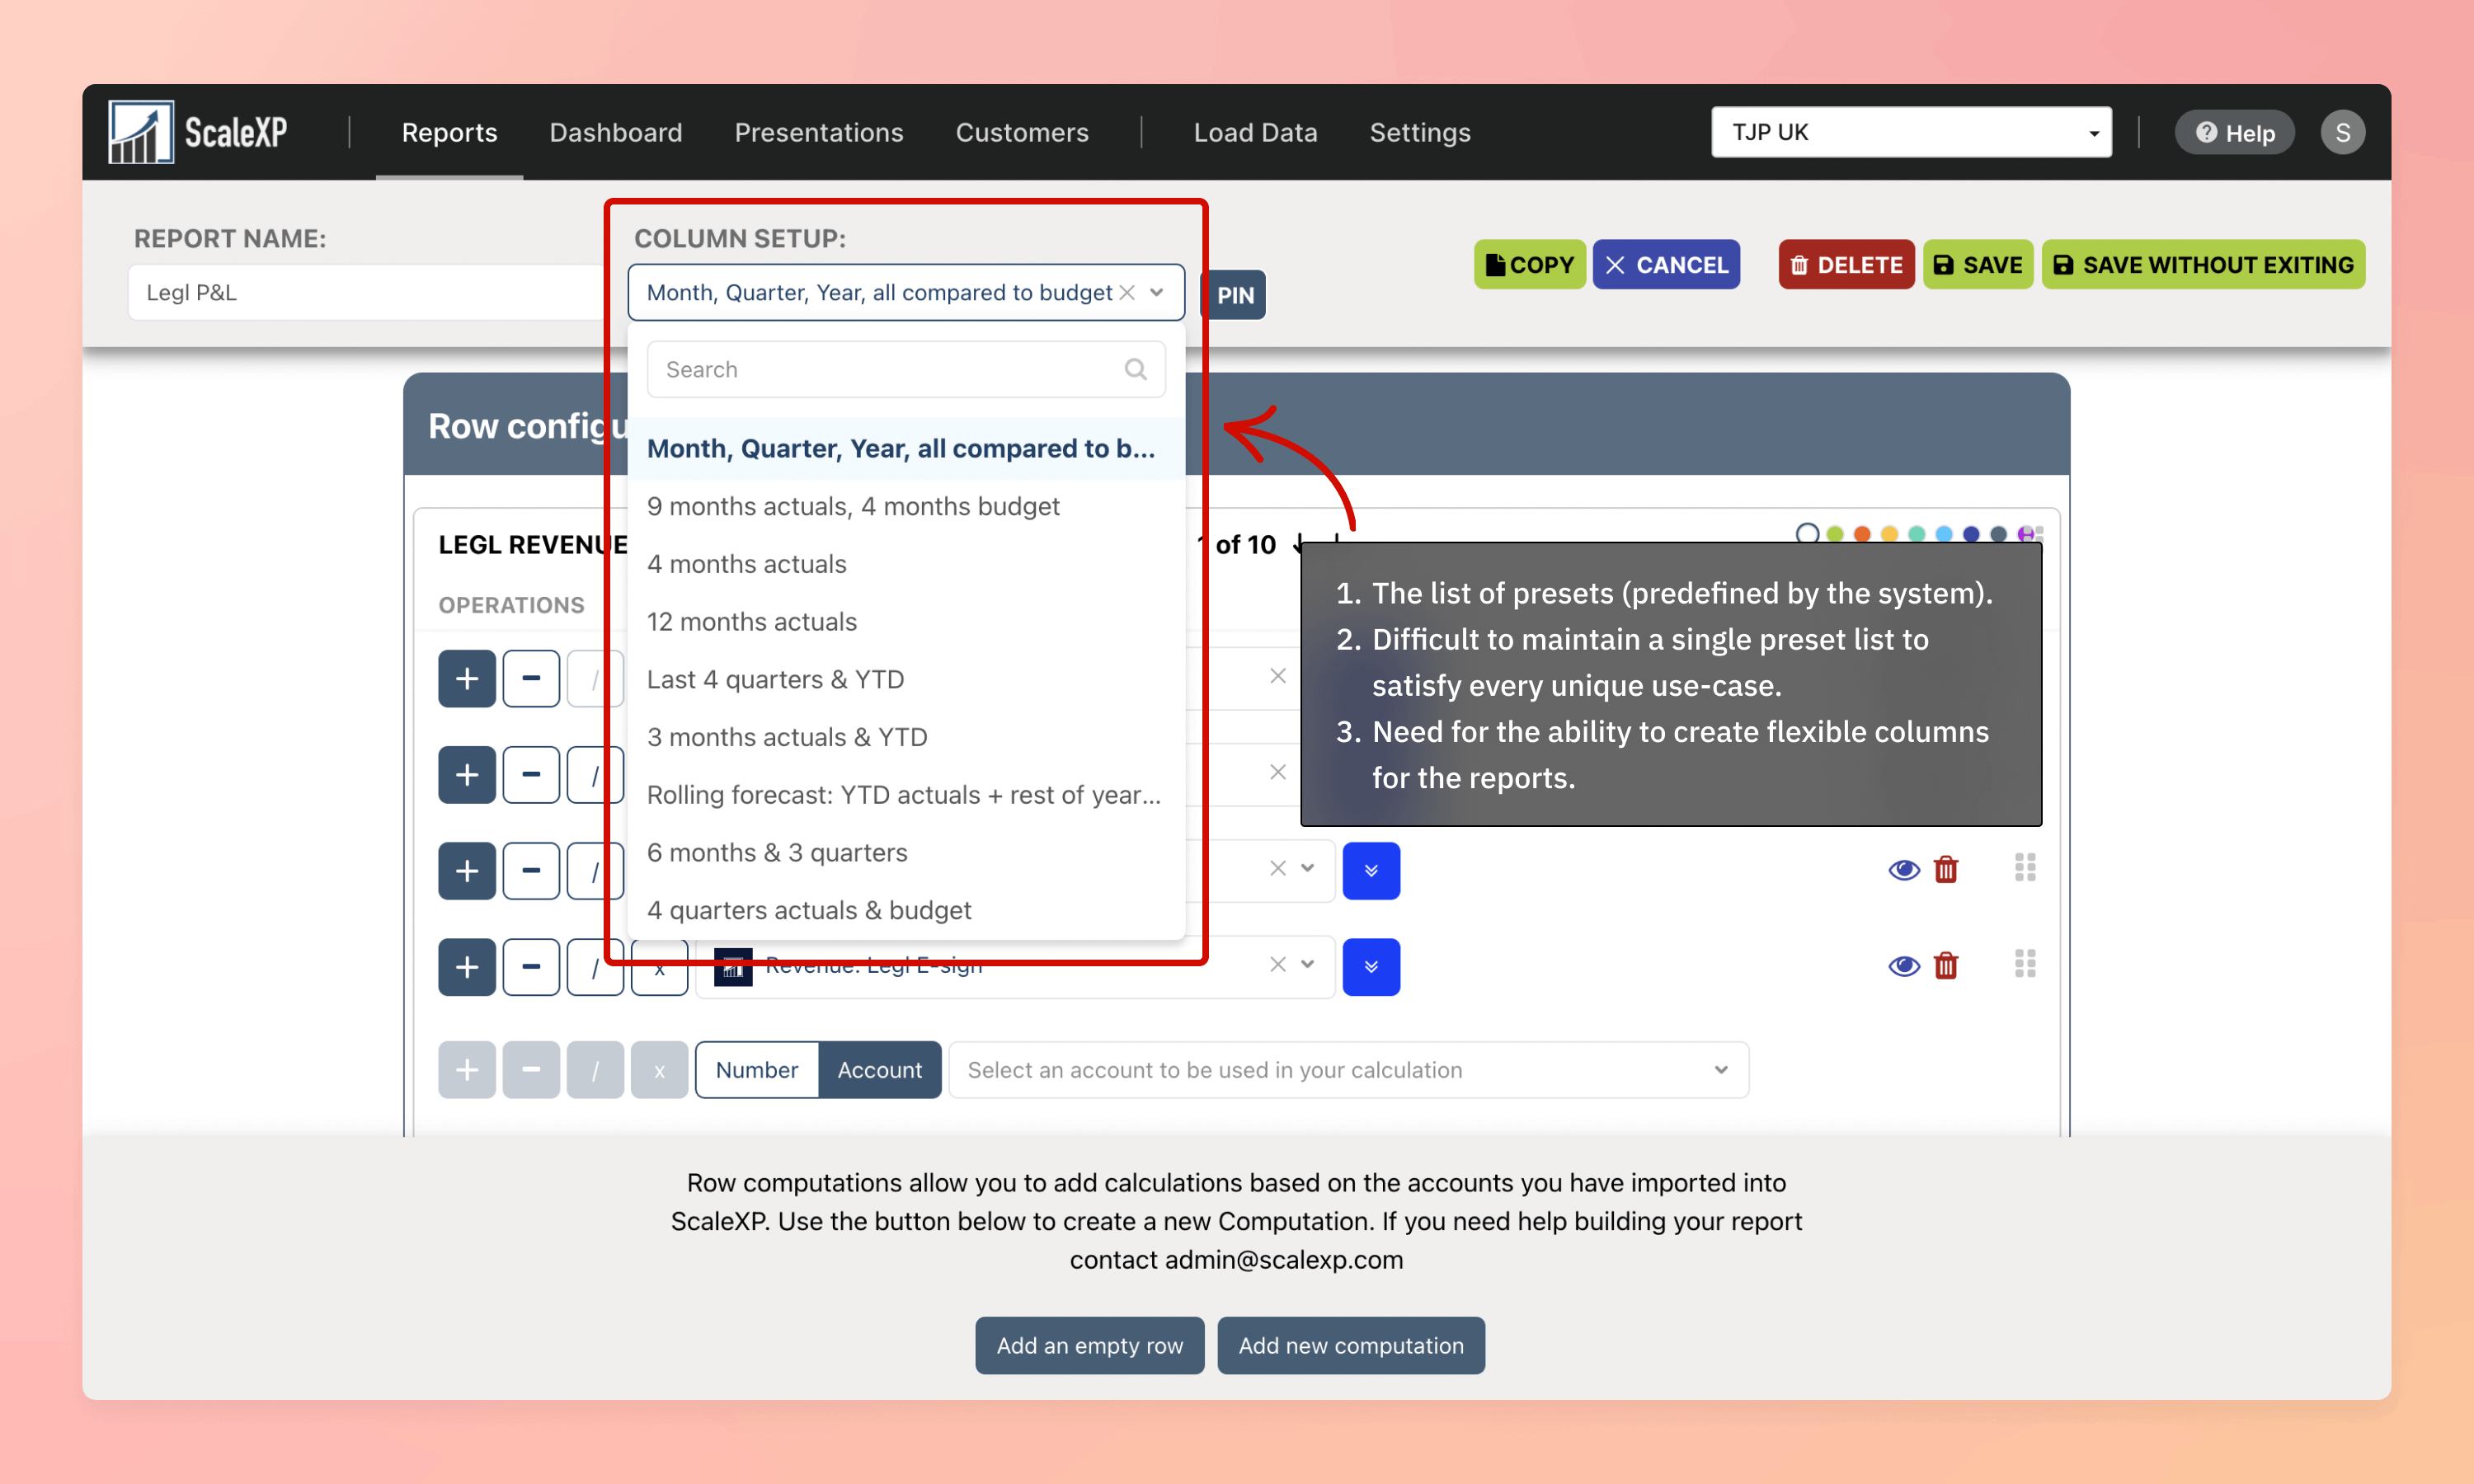Select the Number toggle option
Viewport: 2474px width, 1484px height.
pyautogui.click(x=756, y=1070)
